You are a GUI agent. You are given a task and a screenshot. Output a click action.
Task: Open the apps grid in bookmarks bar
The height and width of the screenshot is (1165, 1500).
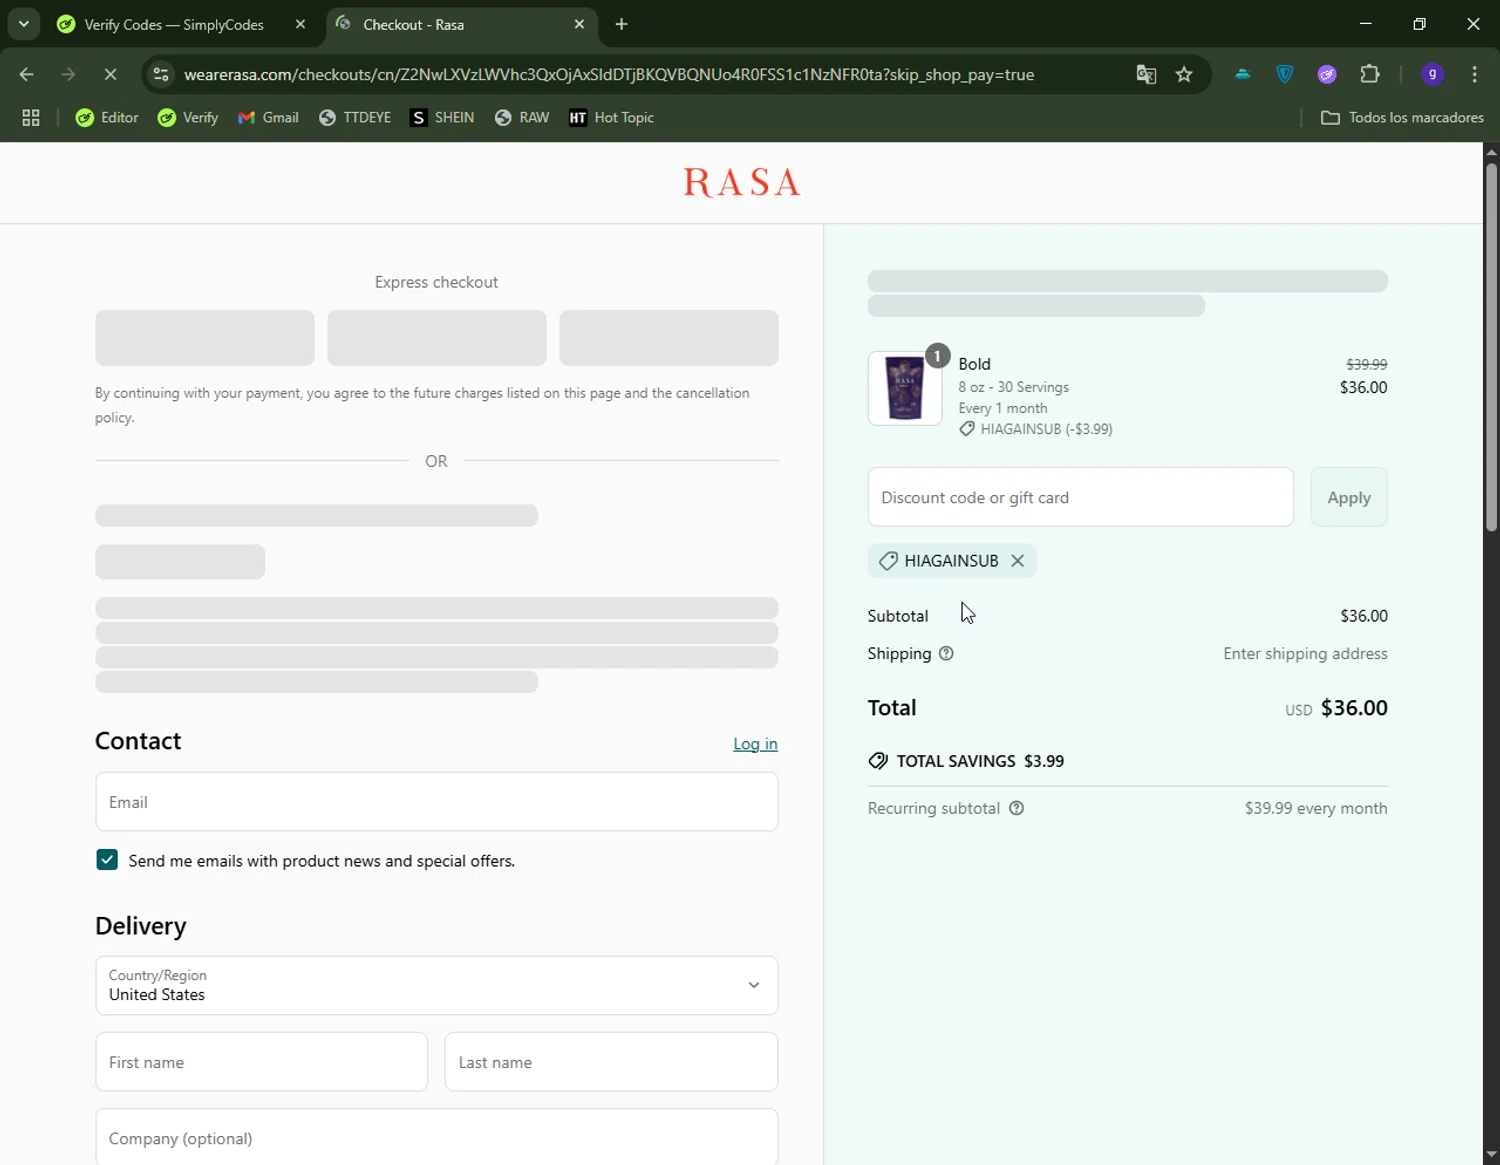(31, 118)
